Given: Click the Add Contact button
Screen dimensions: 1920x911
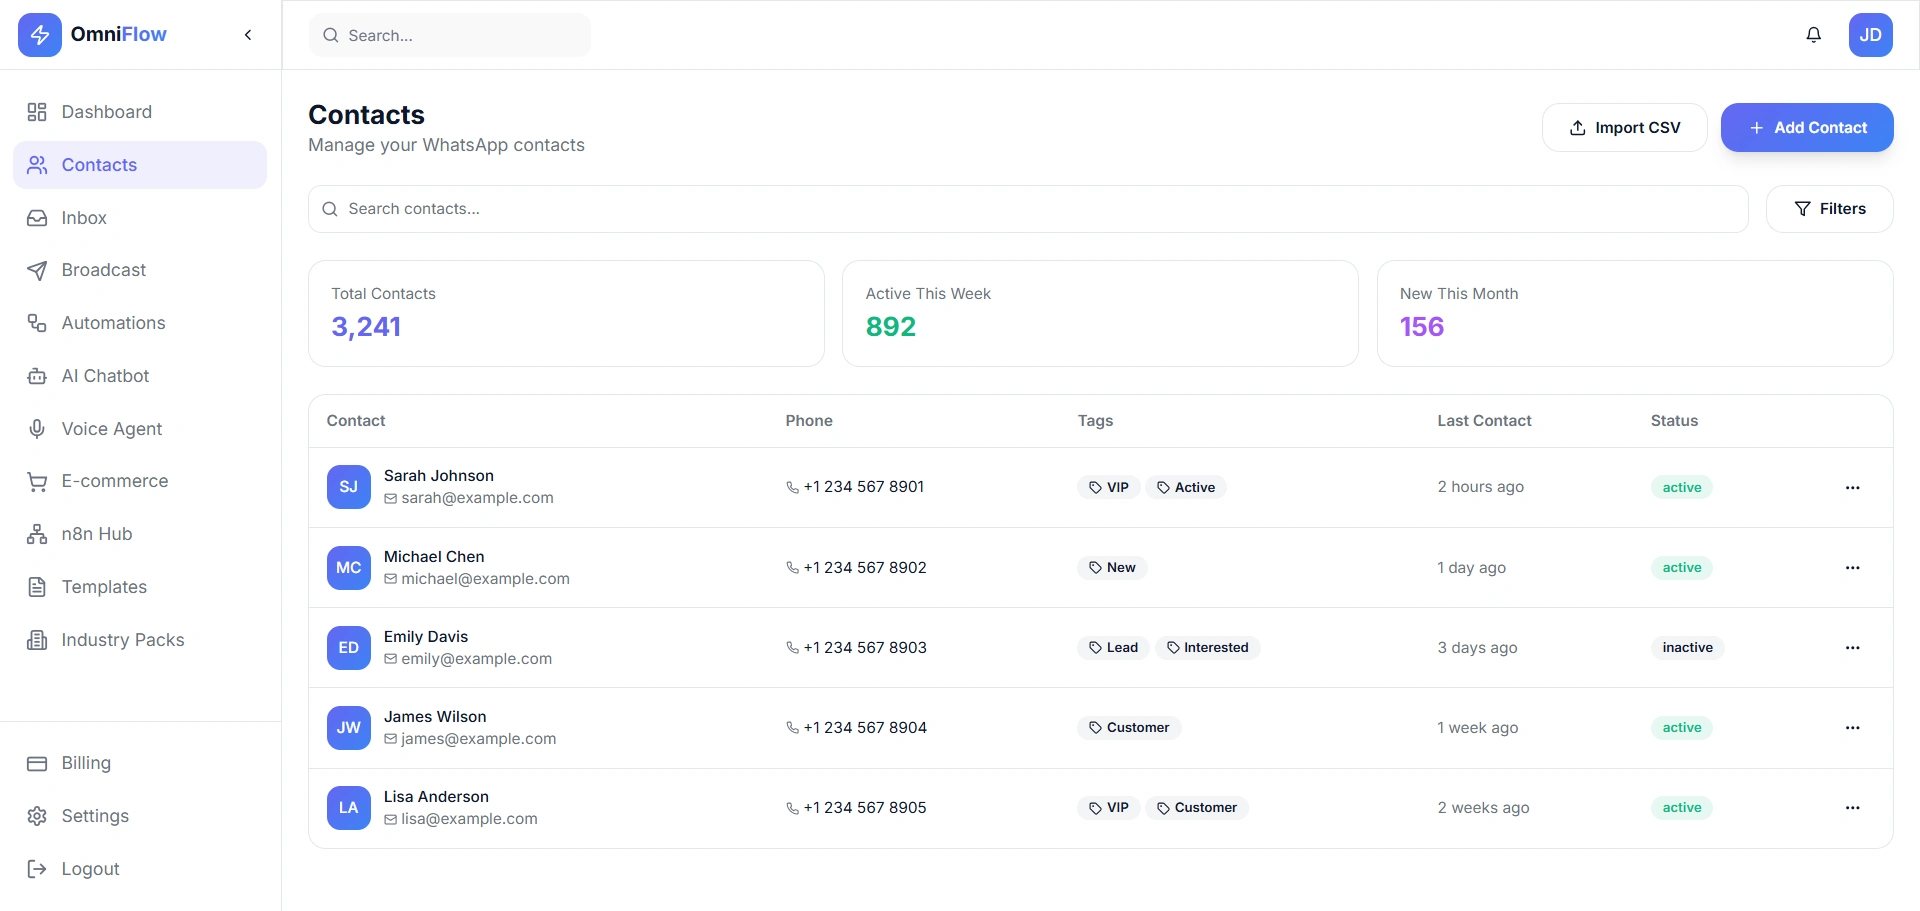Looking at the screenshot, I should coord(1806,128).
